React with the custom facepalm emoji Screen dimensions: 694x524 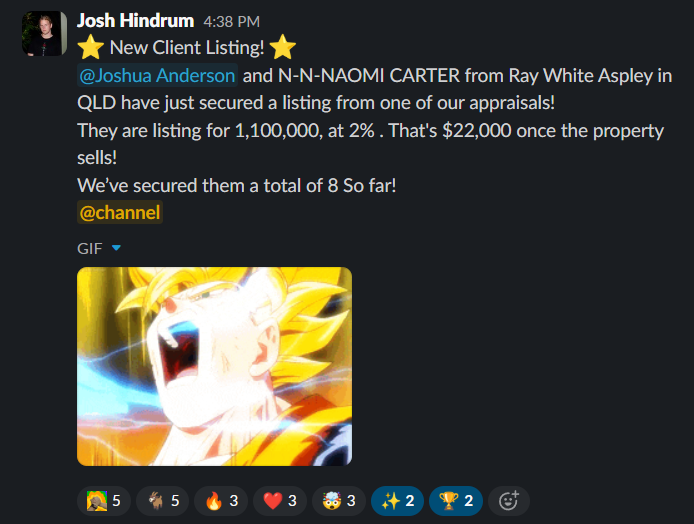click(x=104, y=501)
